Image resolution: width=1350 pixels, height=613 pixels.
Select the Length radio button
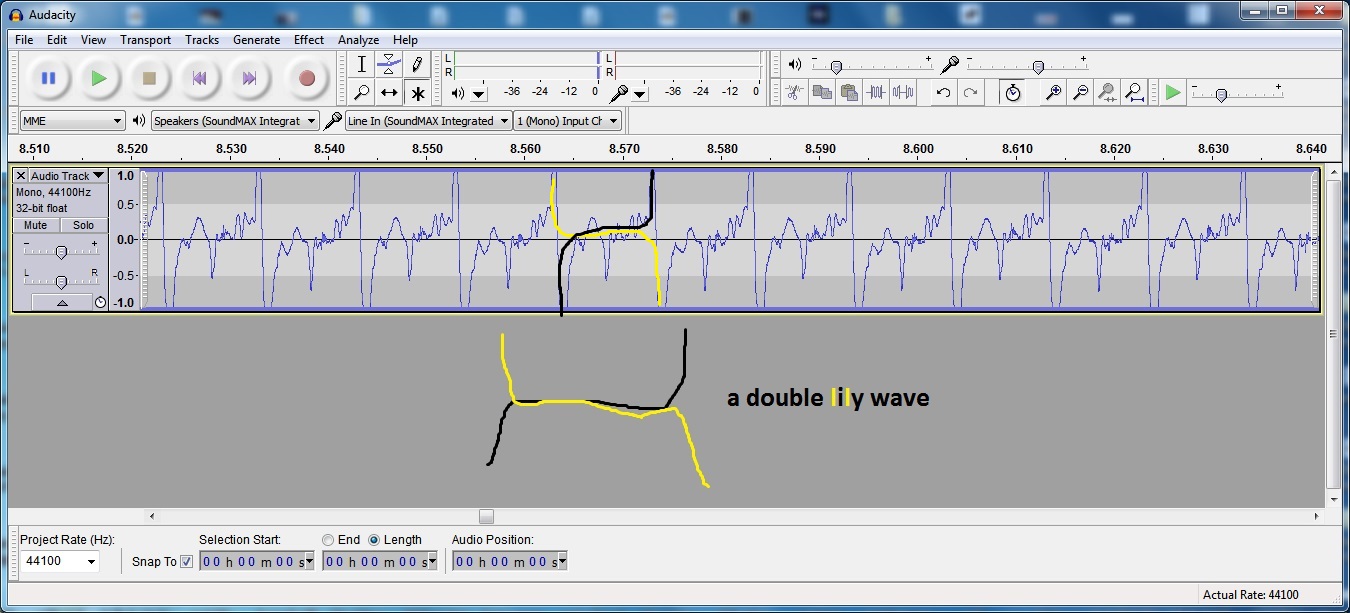coord(374,540)
